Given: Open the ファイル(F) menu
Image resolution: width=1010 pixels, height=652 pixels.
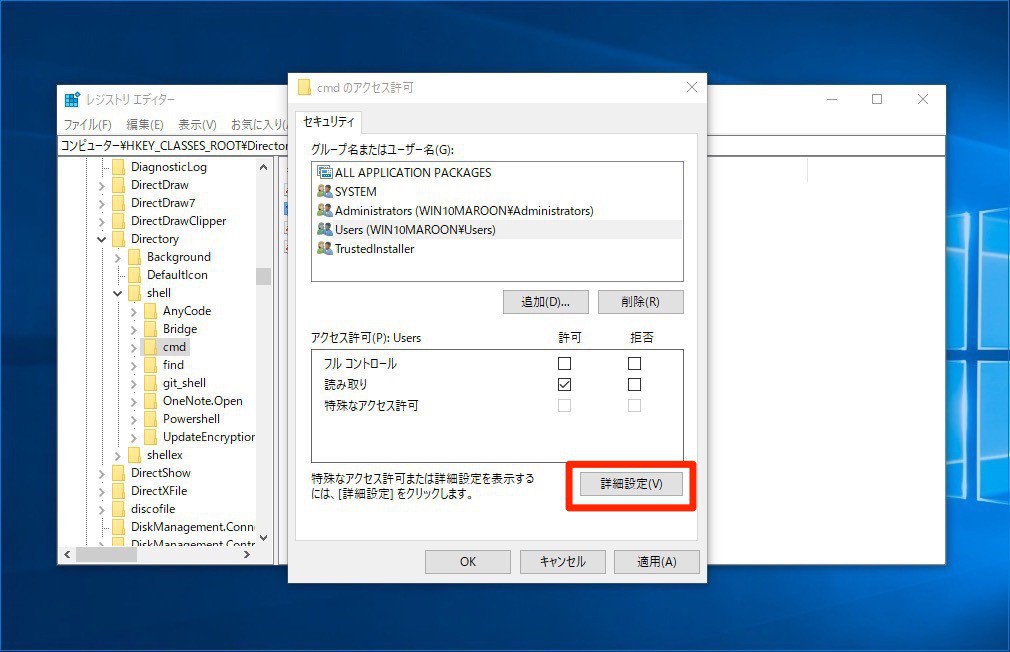Looking at the screenshot, I should point(88,124).
